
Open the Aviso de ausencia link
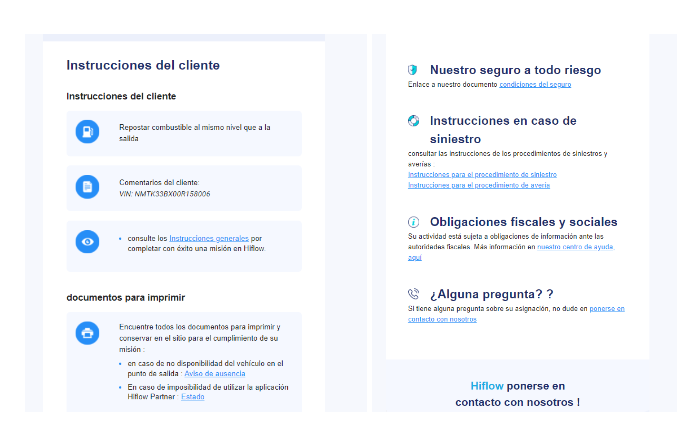[215, 374]
